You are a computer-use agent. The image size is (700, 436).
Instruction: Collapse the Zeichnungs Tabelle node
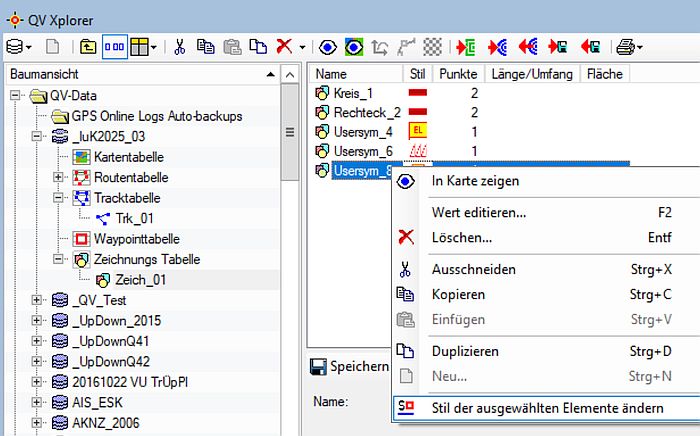[x=58, y=259]
